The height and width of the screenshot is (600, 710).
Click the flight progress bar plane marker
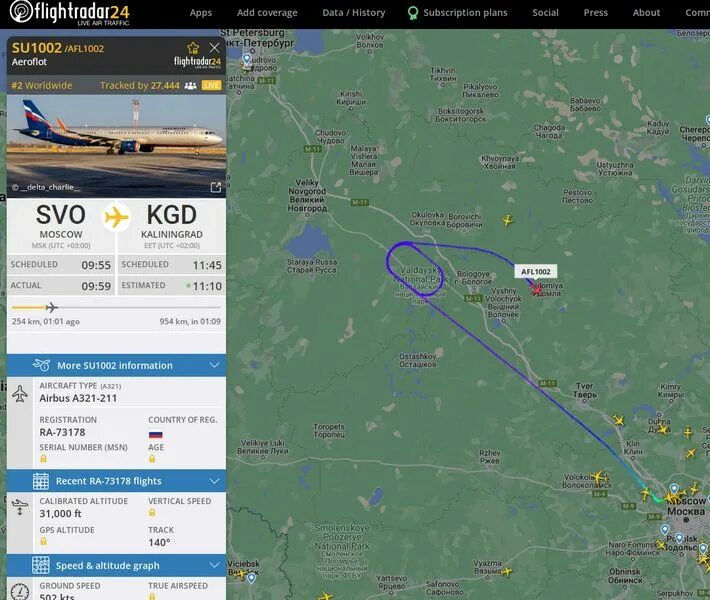point(52,307)
